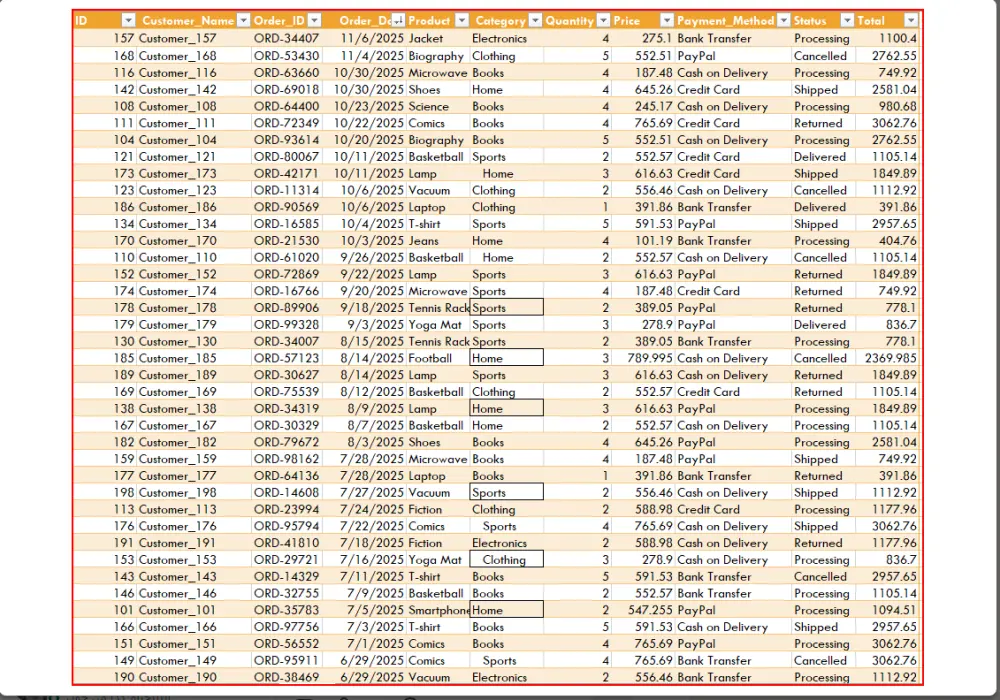
Task: Select order cell ORD-95794
Action: [286, 526]
